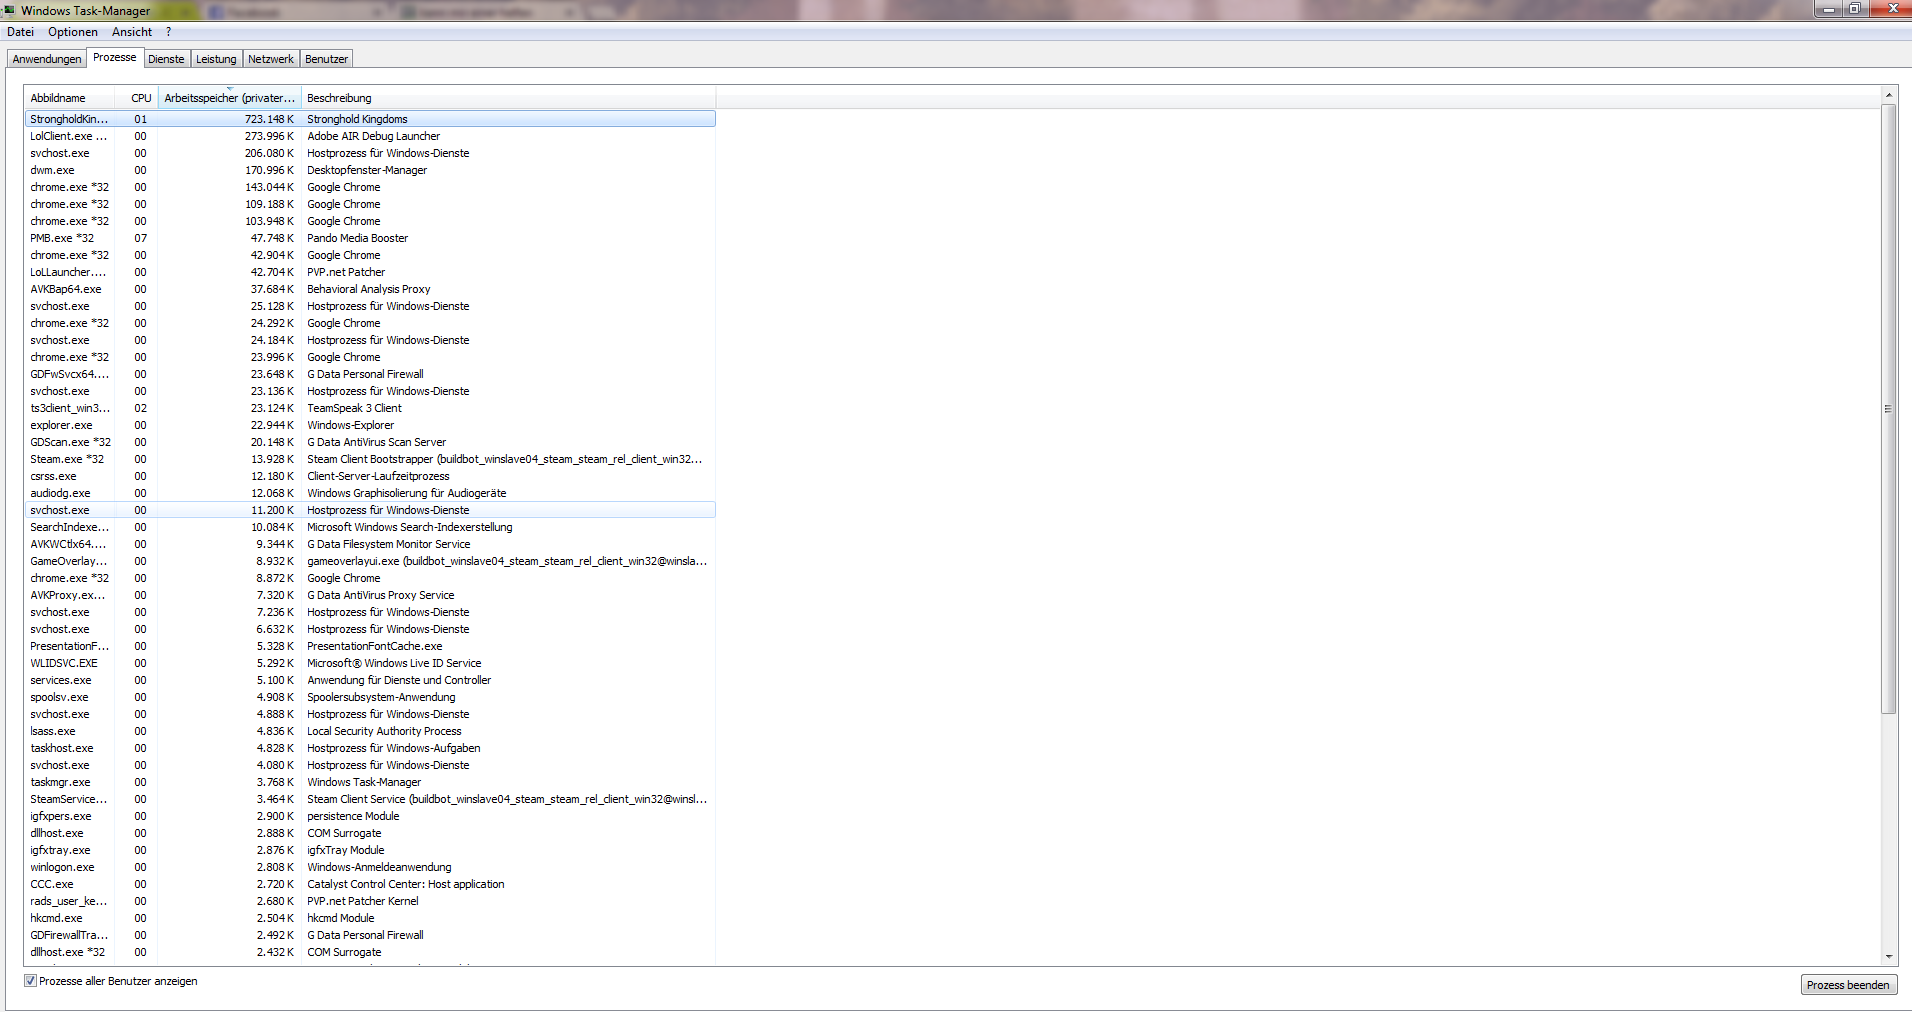Select the rads_user_ke... process
This screenshot has height=1012, width=1912.
(370, 901)
